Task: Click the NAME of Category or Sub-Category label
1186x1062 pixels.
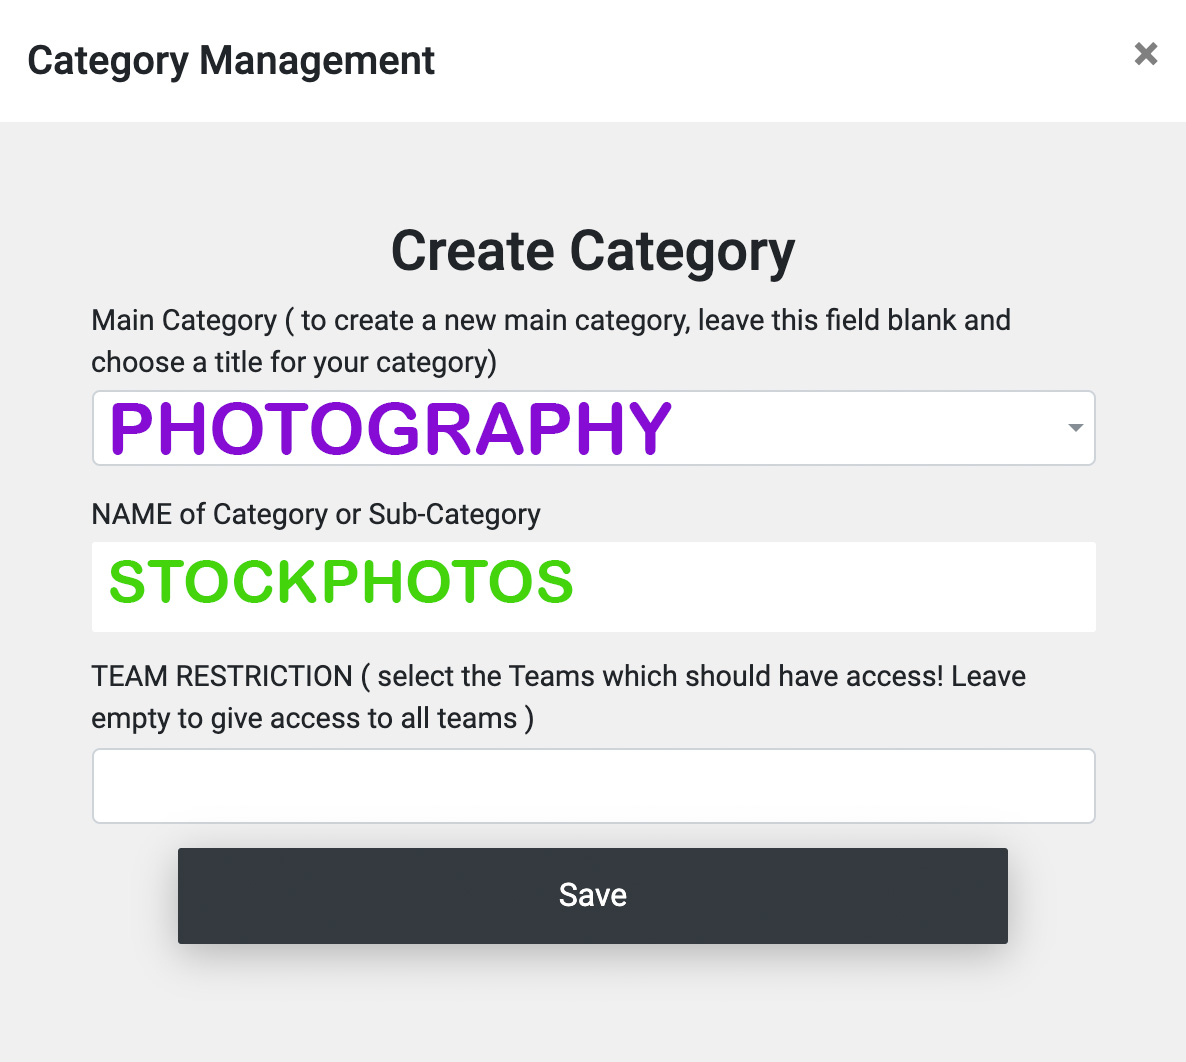Action: coord(316,514)
